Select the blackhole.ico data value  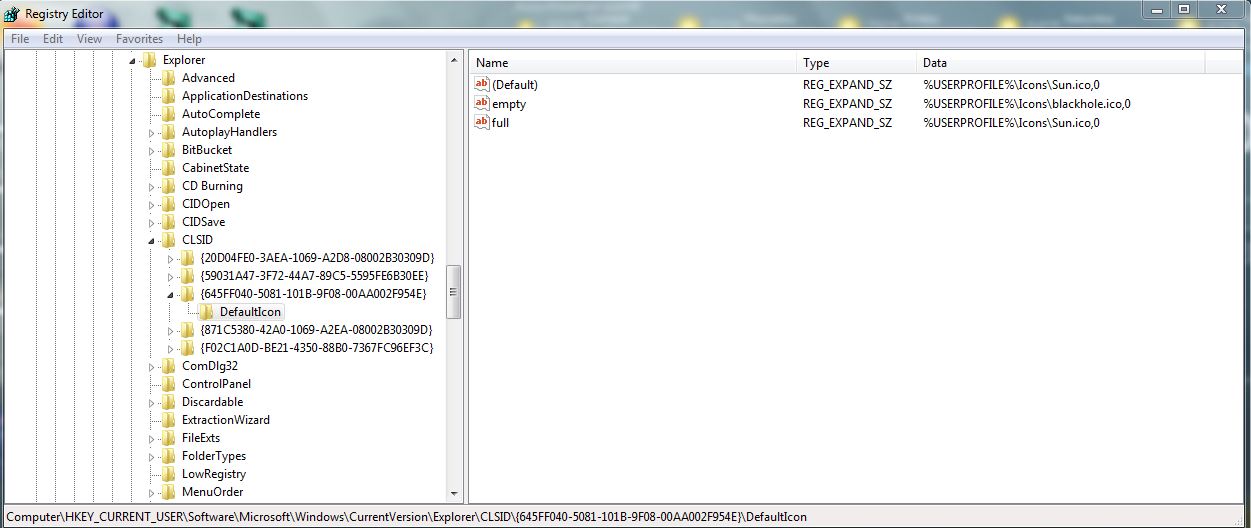point(1027,104)
